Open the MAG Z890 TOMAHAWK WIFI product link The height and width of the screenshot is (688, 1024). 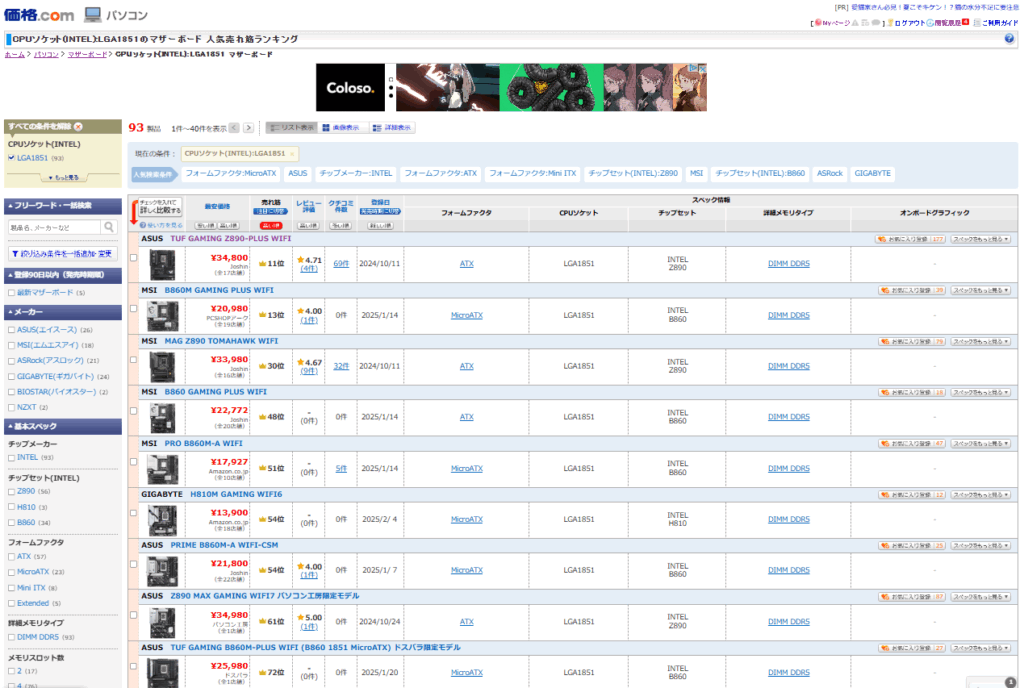click(221, 341)
